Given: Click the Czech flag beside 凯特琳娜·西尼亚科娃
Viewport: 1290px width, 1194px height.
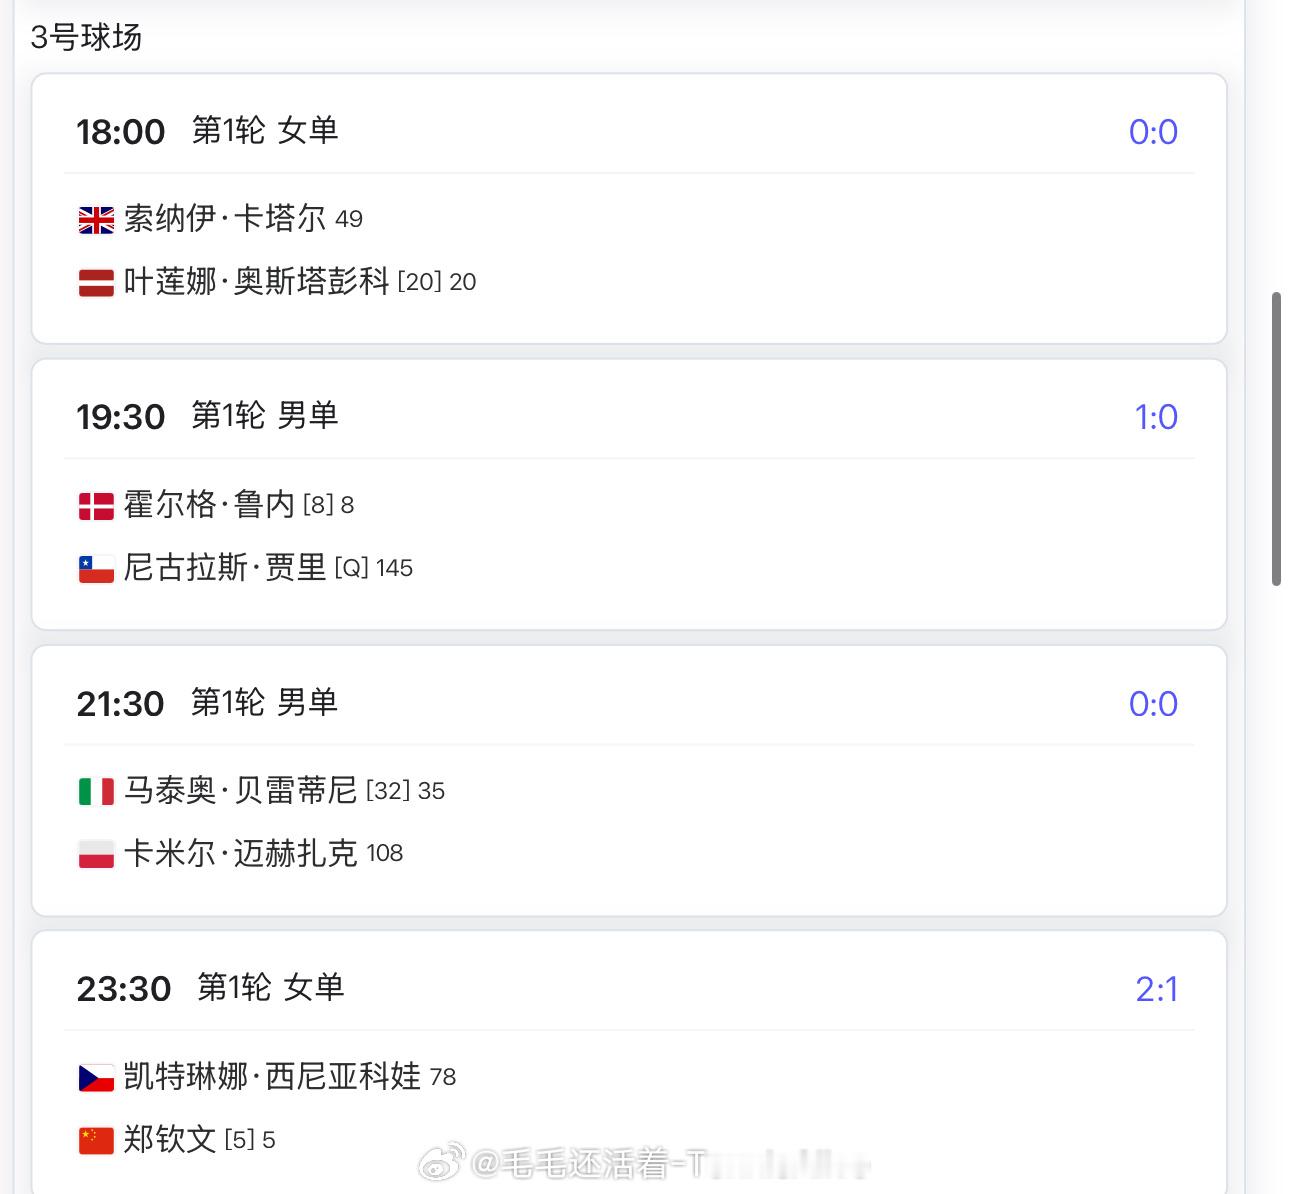Looking at the screenshot, I should point(96,1078).
